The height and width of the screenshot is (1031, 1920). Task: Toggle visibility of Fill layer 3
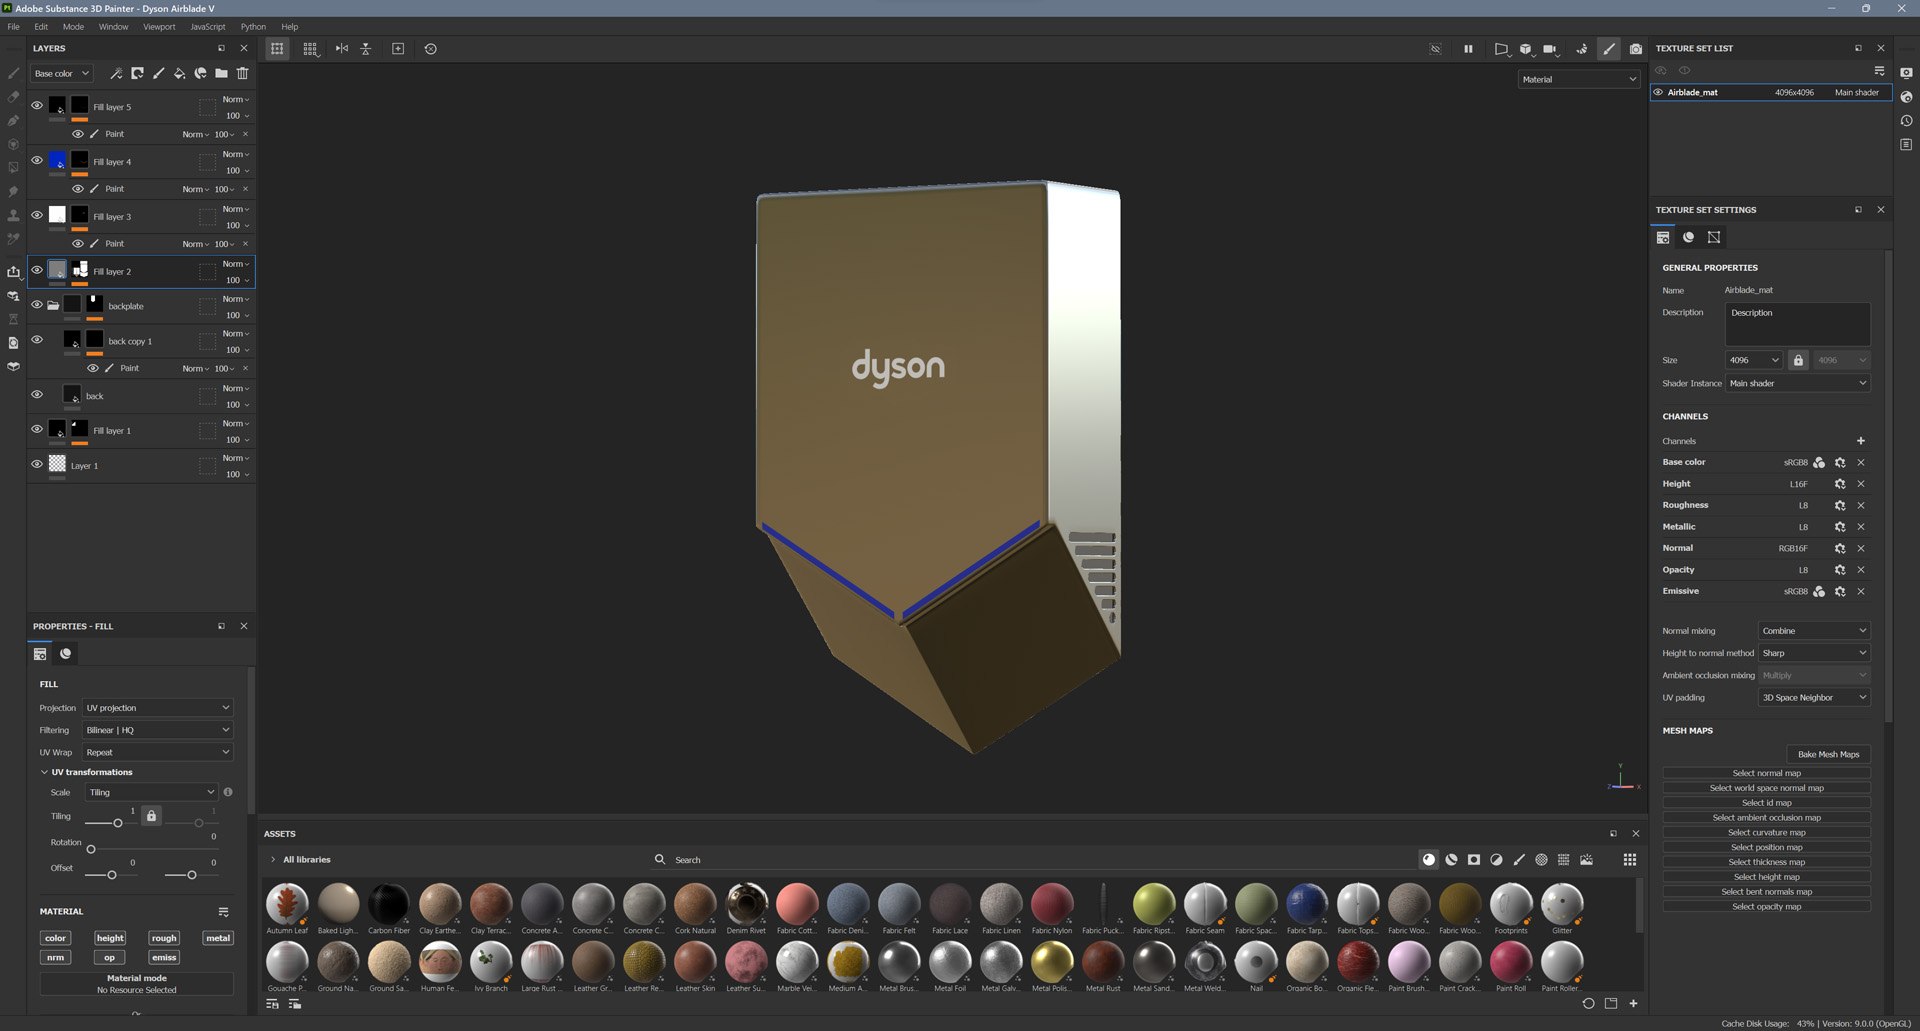[37, 215]
